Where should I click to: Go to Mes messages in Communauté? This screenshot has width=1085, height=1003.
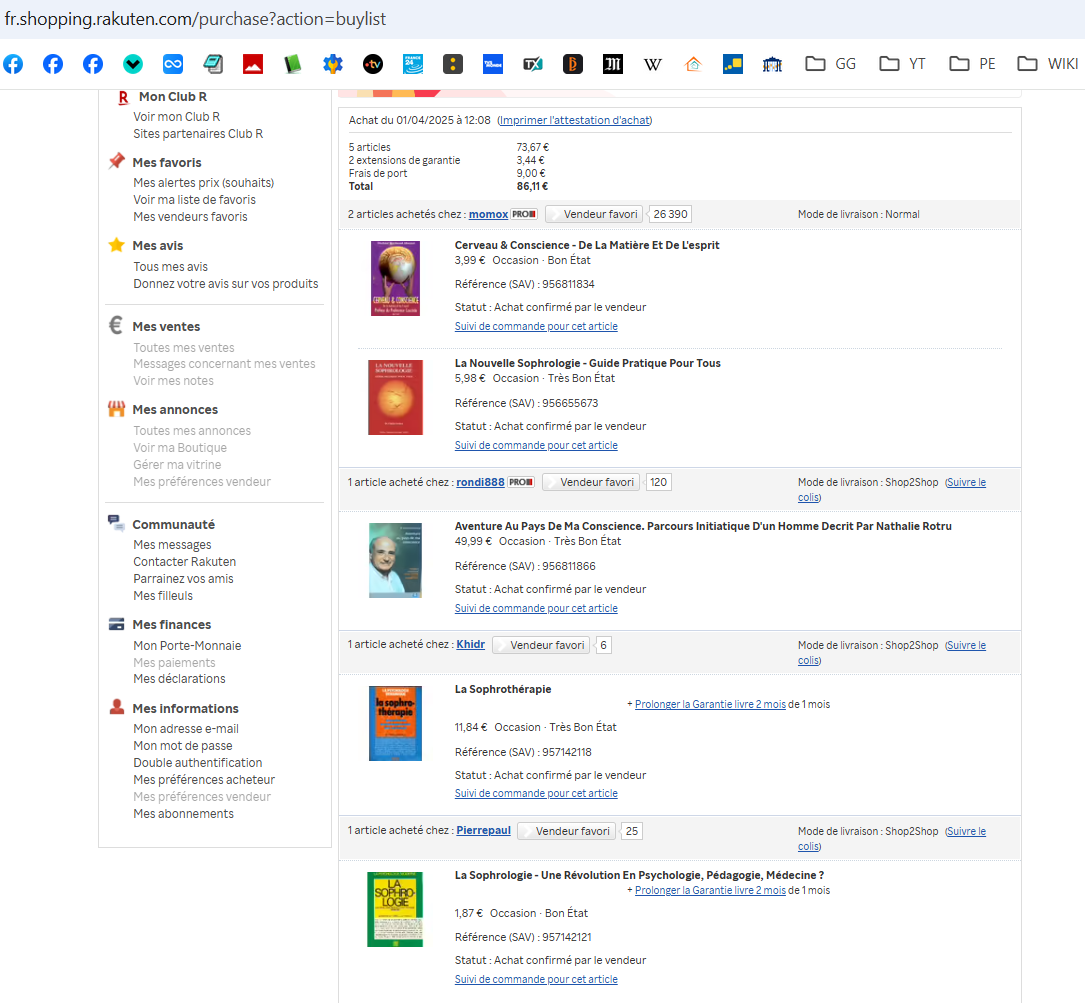(x=172, y=545)
